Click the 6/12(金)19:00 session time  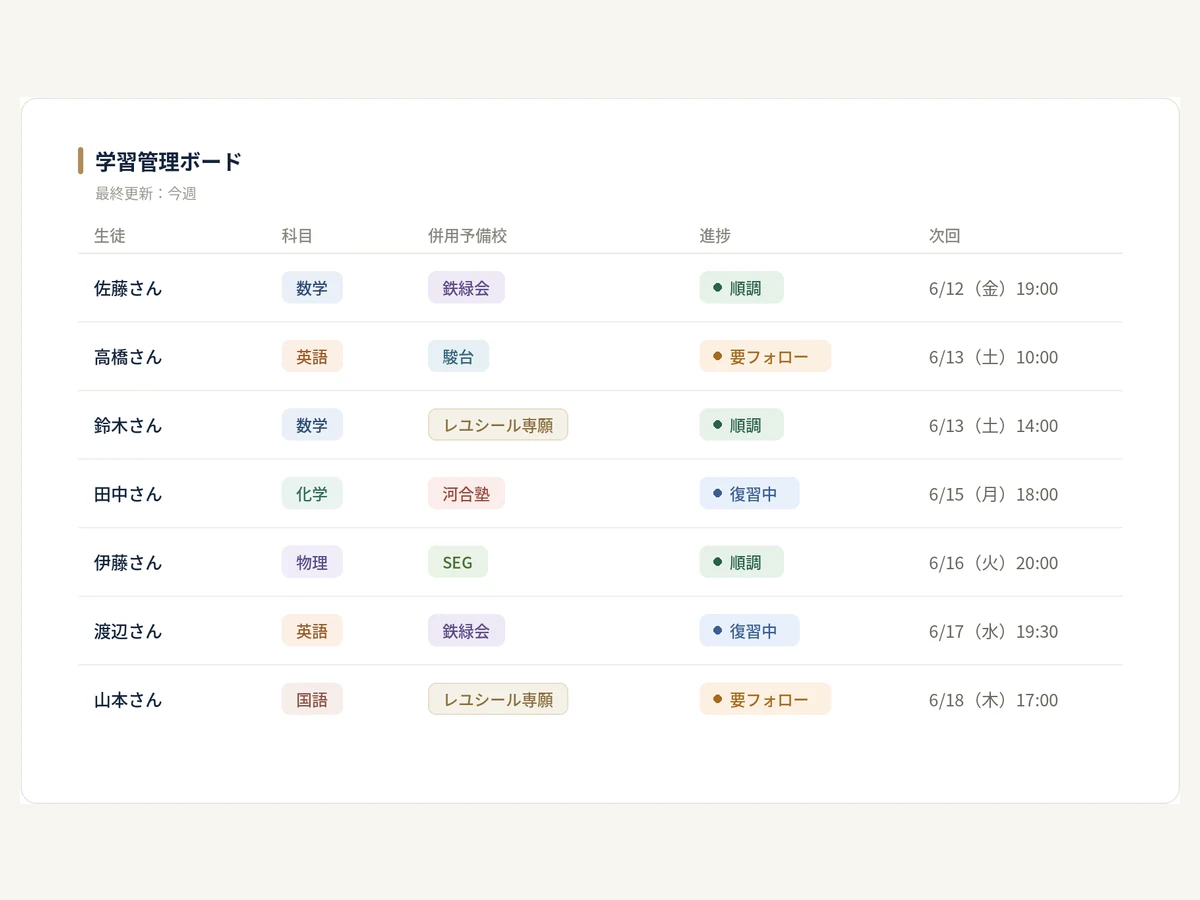pyautogui.click(x=993, y=289)
